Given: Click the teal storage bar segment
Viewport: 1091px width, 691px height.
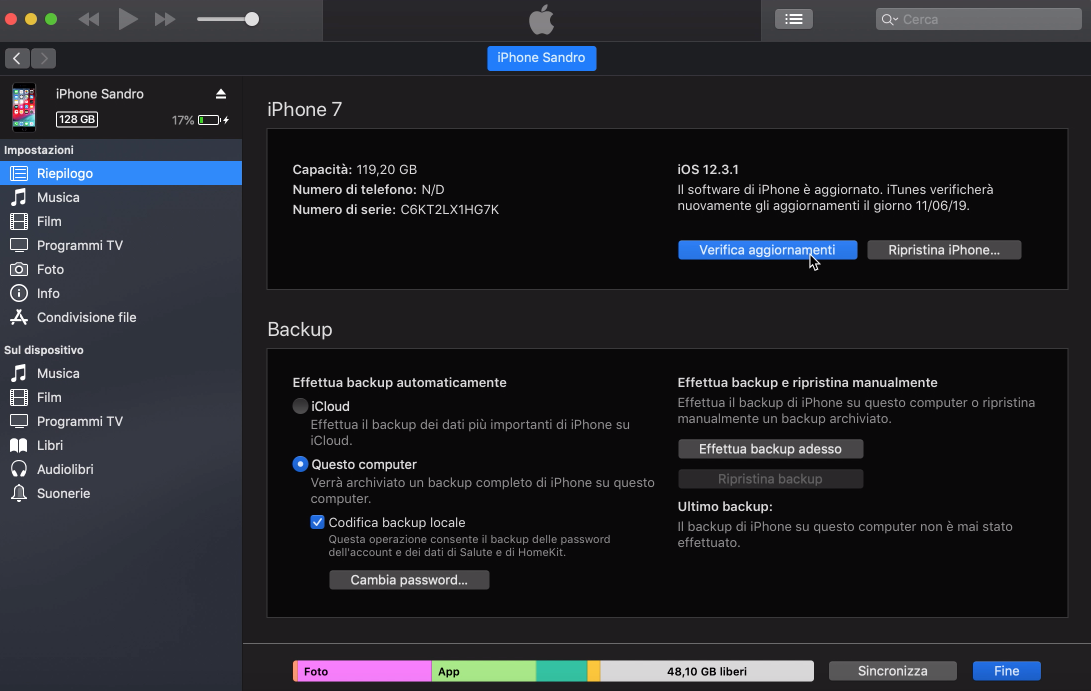Looking at the screenshot, I should pyautogui.click(x=562, y=671).
